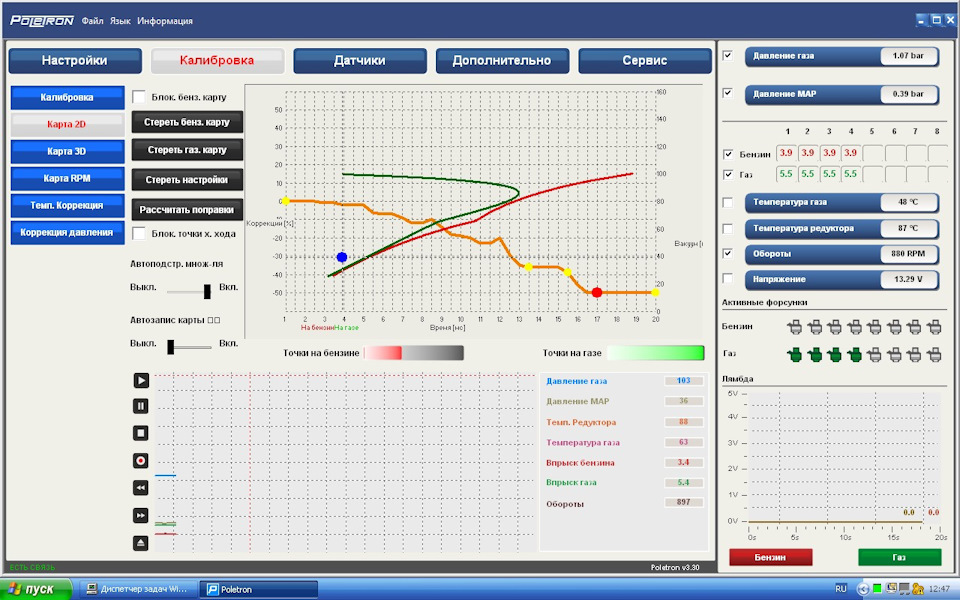Click Стереть бенз. карту button
Viewport: 960px width, 600px height.
[187, 122]
